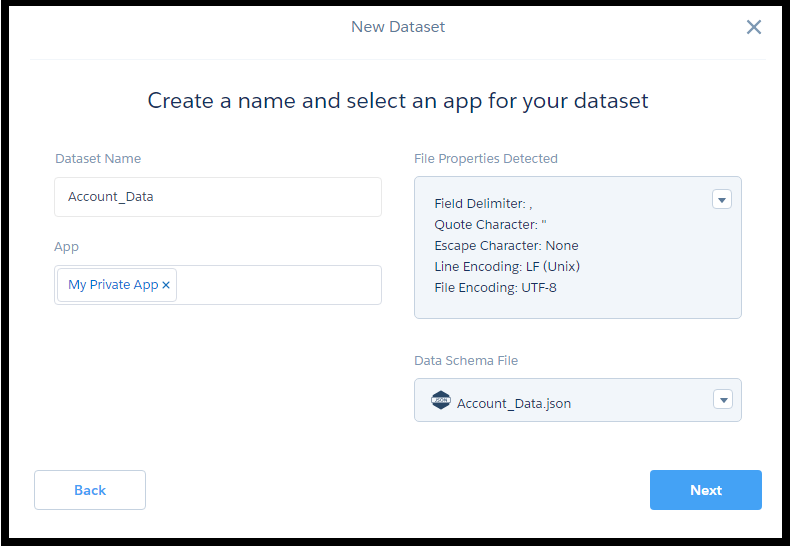This screenshot has height=547, width=791.
Task: Expand the File Properties Detected dropdown arrow
Action: 722,199
